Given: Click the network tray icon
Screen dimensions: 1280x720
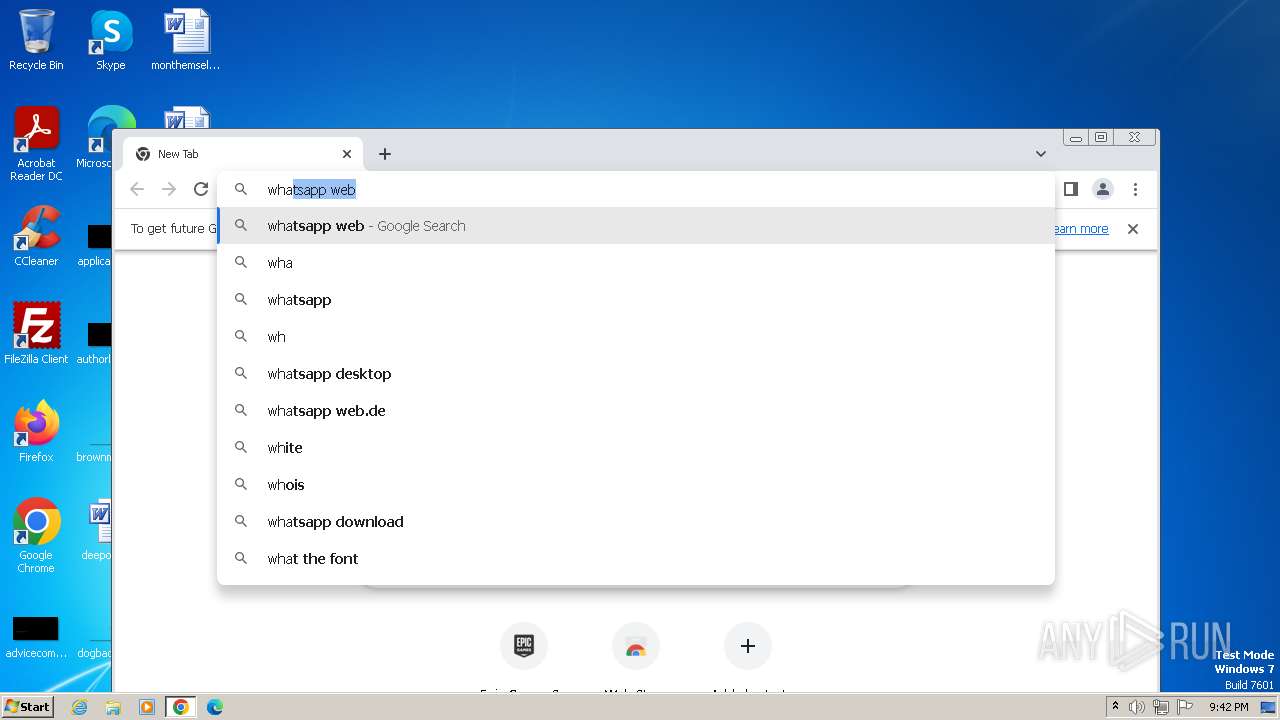Looking at the screenshot, I should pyautogui.click(x=1161, y=707).
